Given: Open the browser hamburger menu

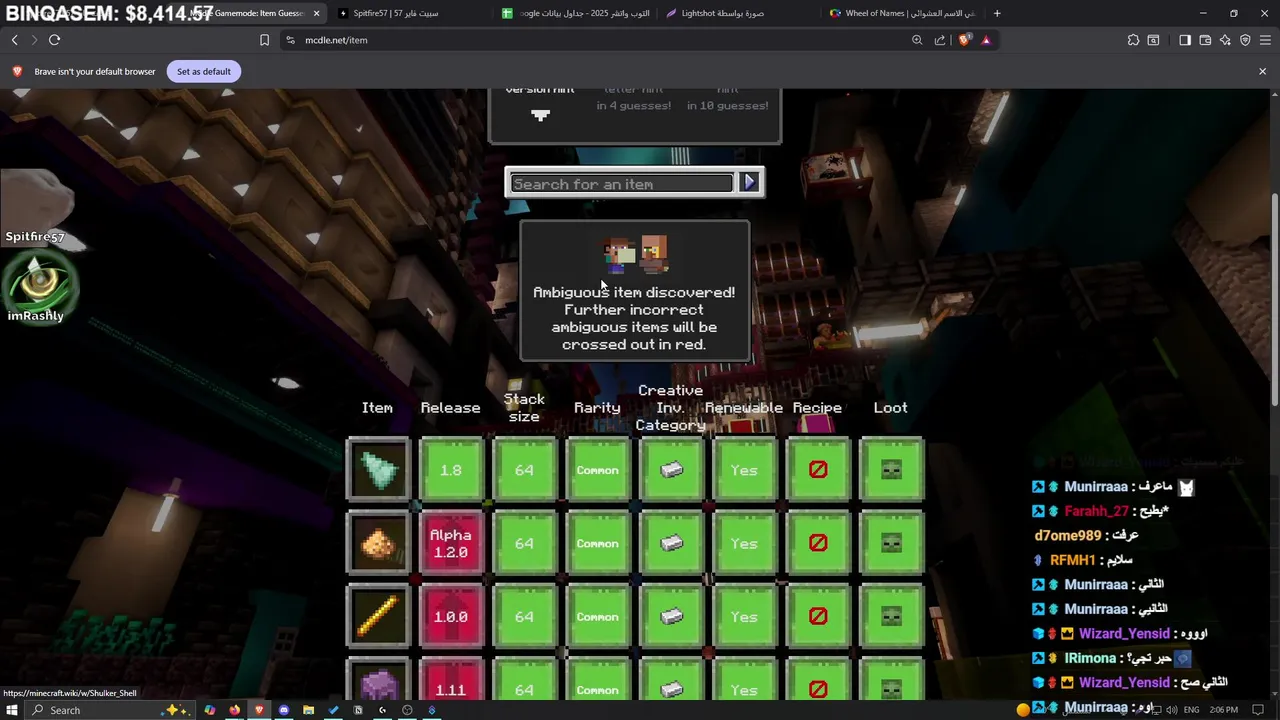Looking at the screenshot, I should (1265, 40).
